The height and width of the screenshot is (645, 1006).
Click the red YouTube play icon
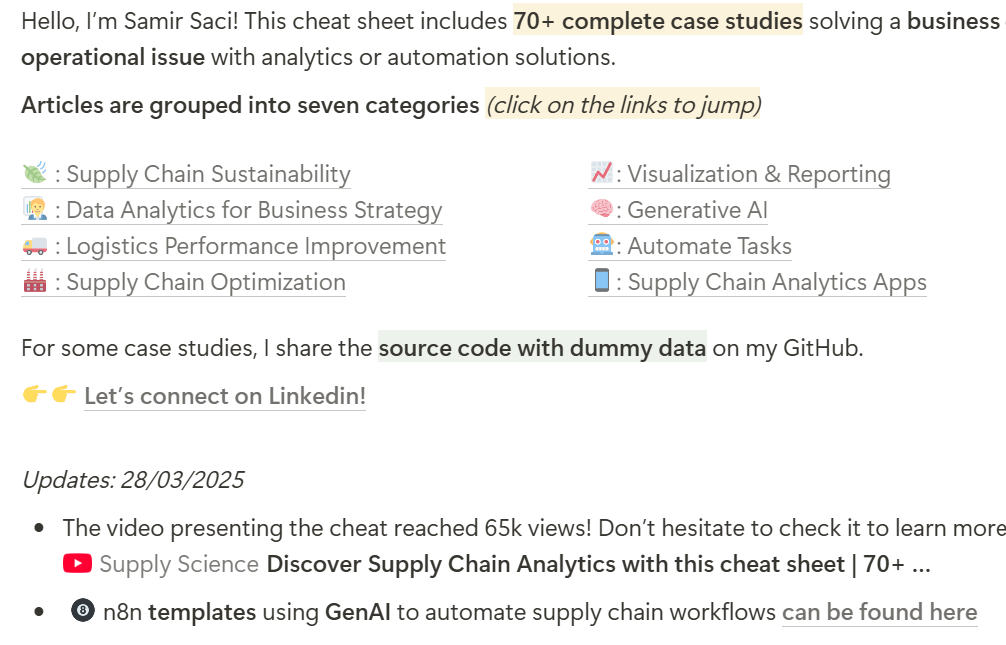pos(77,564)
